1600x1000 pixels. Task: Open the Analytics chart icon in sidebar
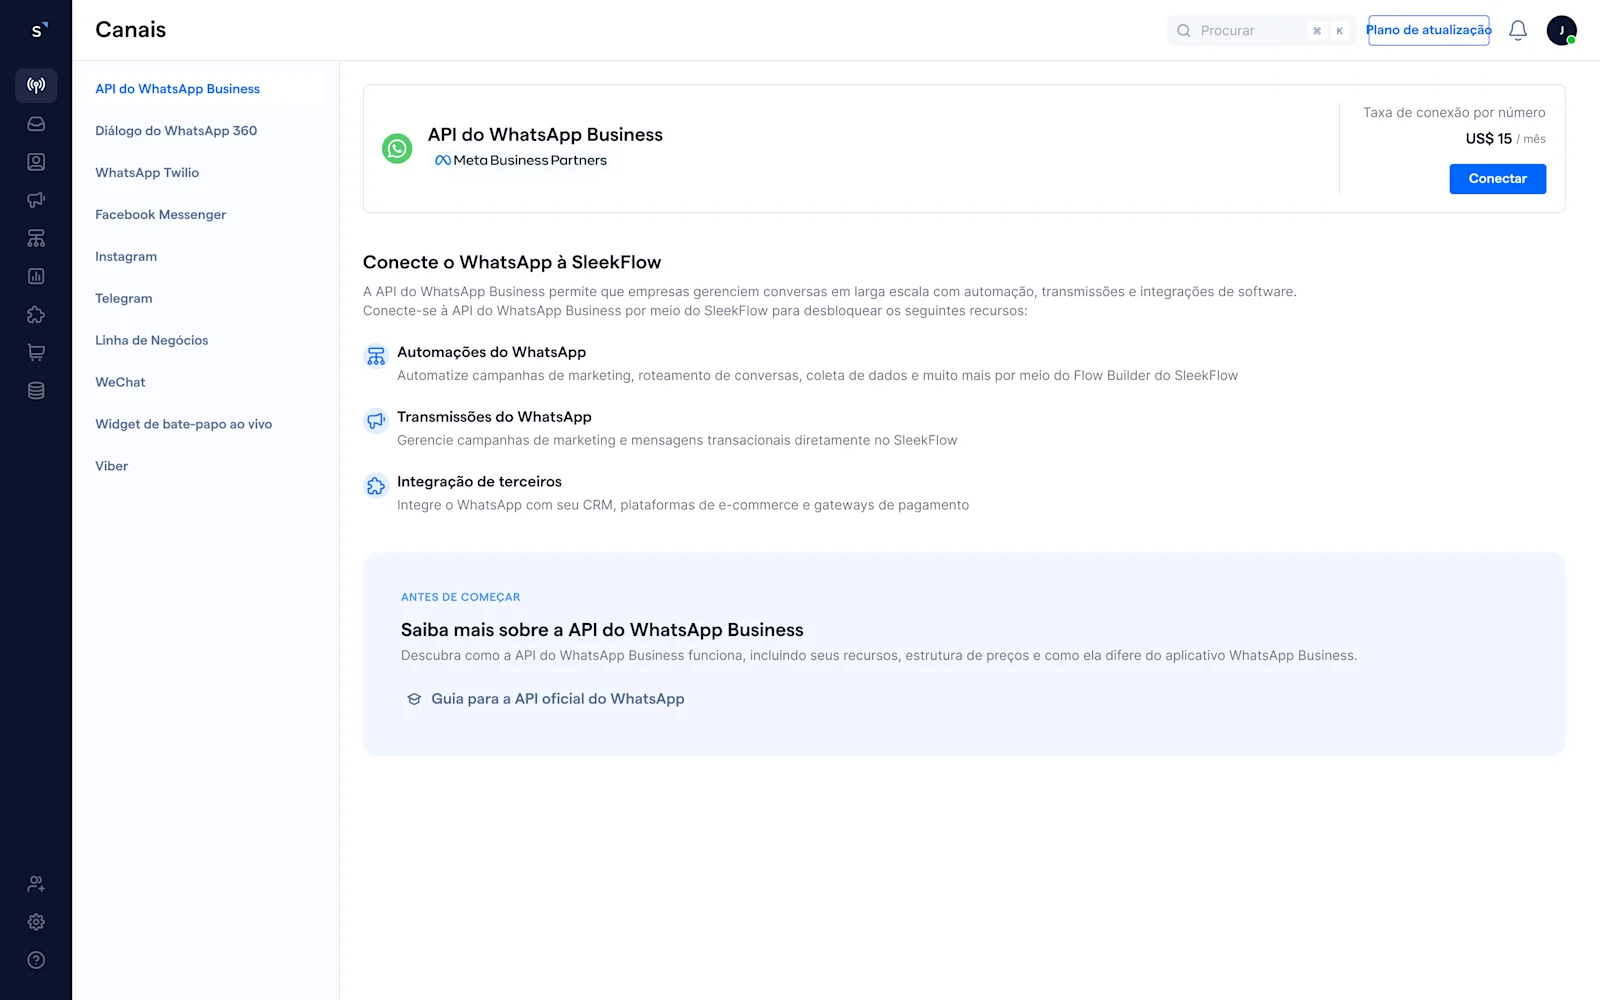[36, 276]
